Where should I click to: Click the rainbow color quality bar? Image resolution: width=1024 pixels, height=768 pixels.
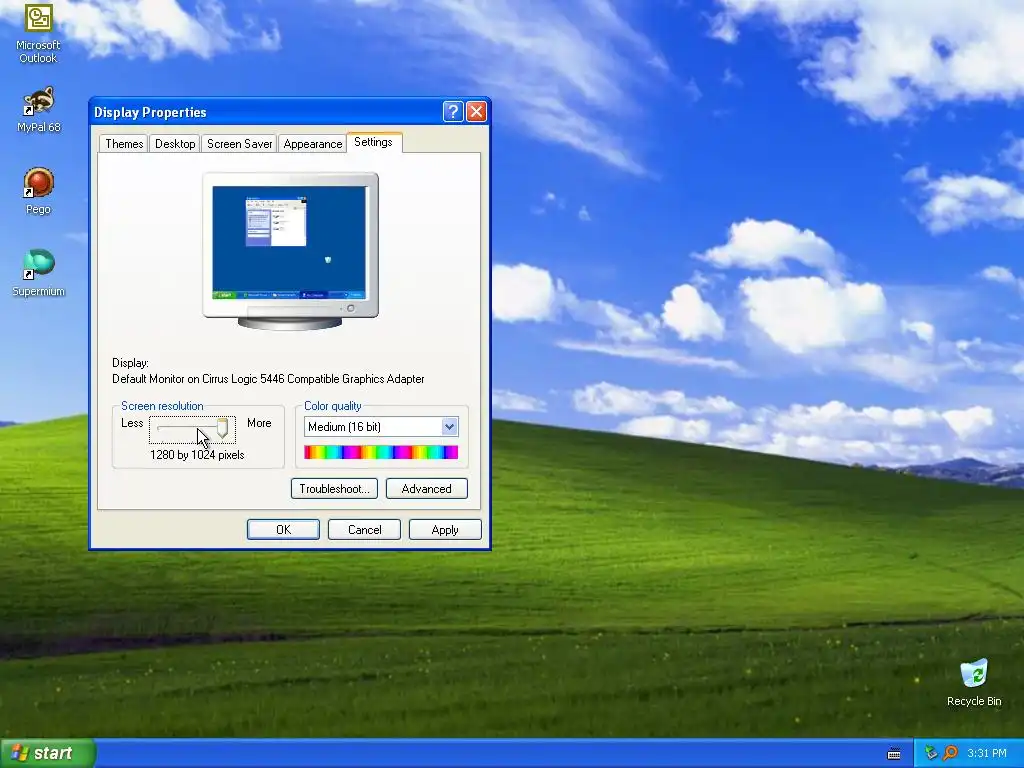point(381,452)
